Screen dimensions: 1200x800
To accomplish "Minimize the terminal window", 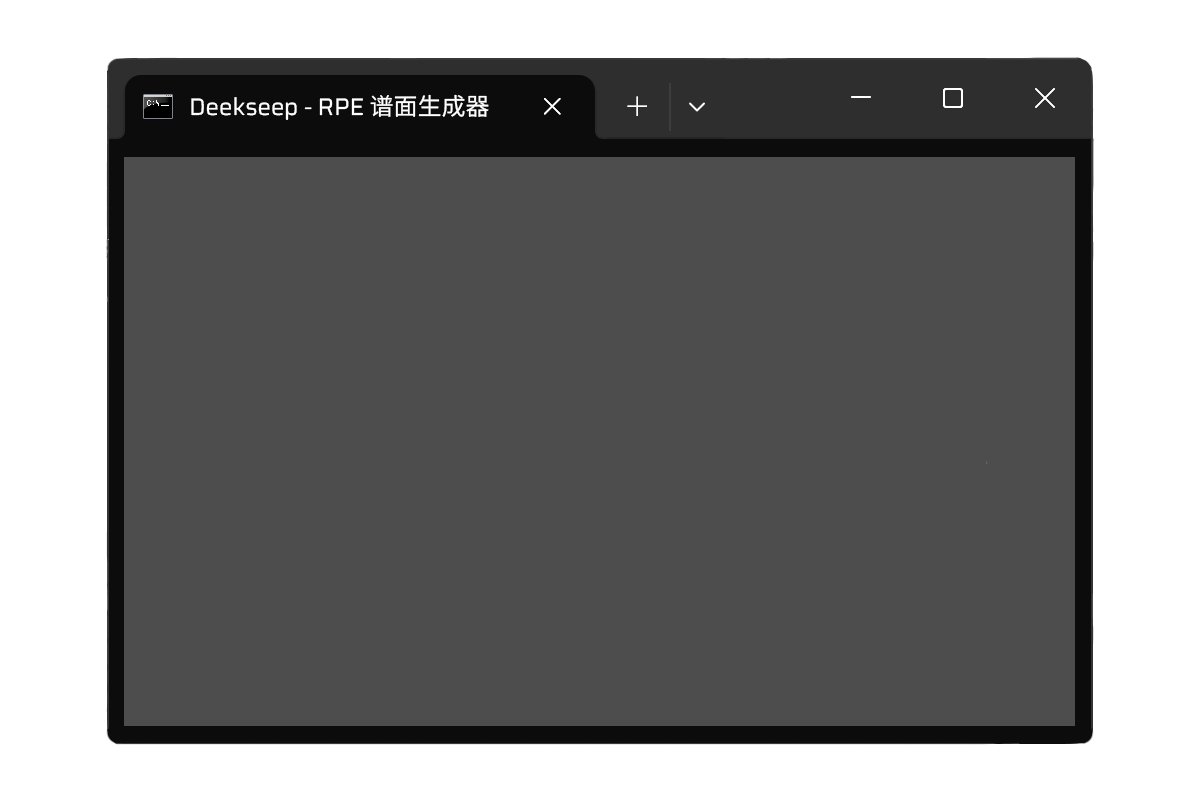I will coord(861,98).
